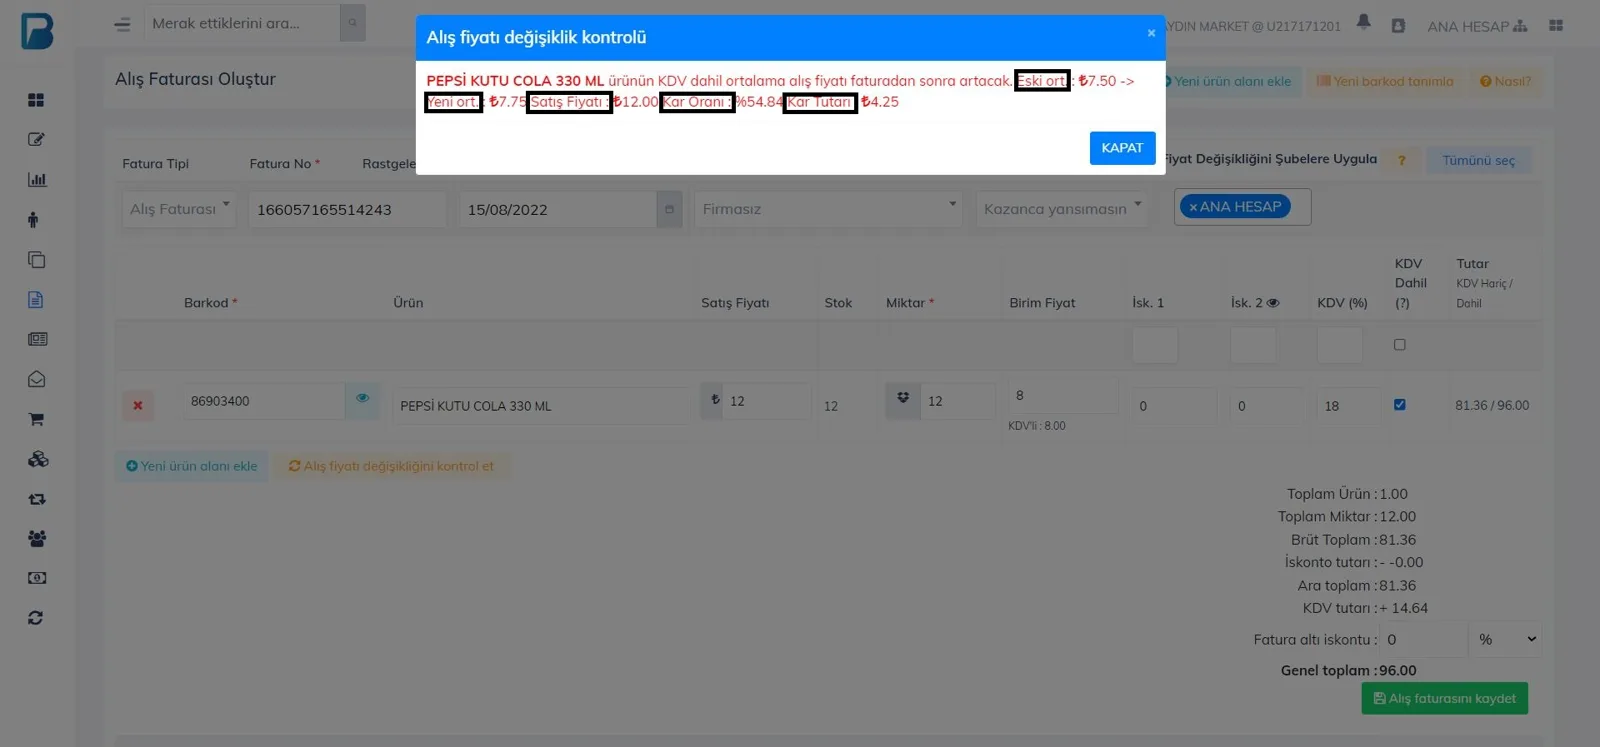
Task: Open the edit pencil icon in sidebar
Action: [x=36, y=140]
